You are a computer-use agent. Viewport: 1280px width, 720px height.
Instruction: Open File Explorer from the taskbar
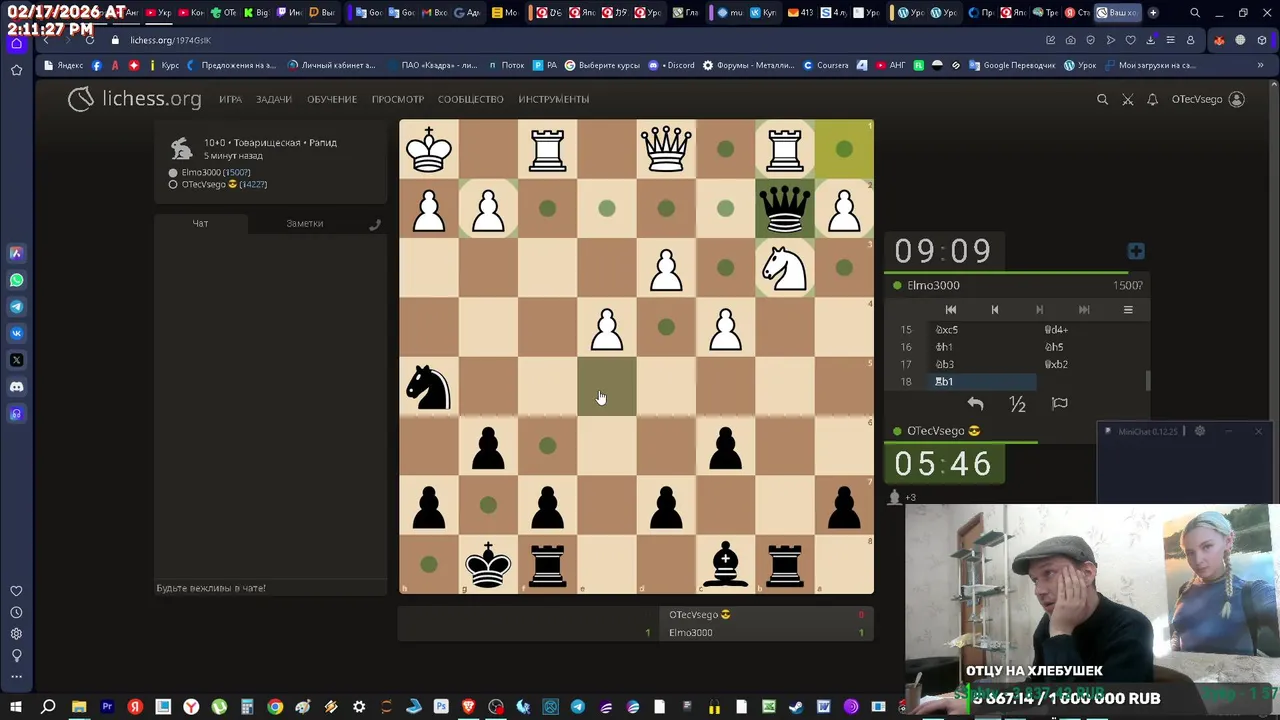(x=79, y=707)
